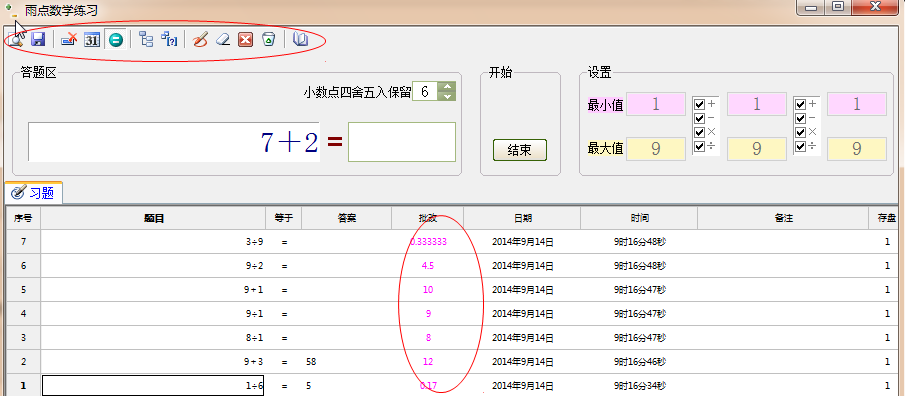
Task: Decrease the decimal rounding places stepper
Action: pos(447,96)
